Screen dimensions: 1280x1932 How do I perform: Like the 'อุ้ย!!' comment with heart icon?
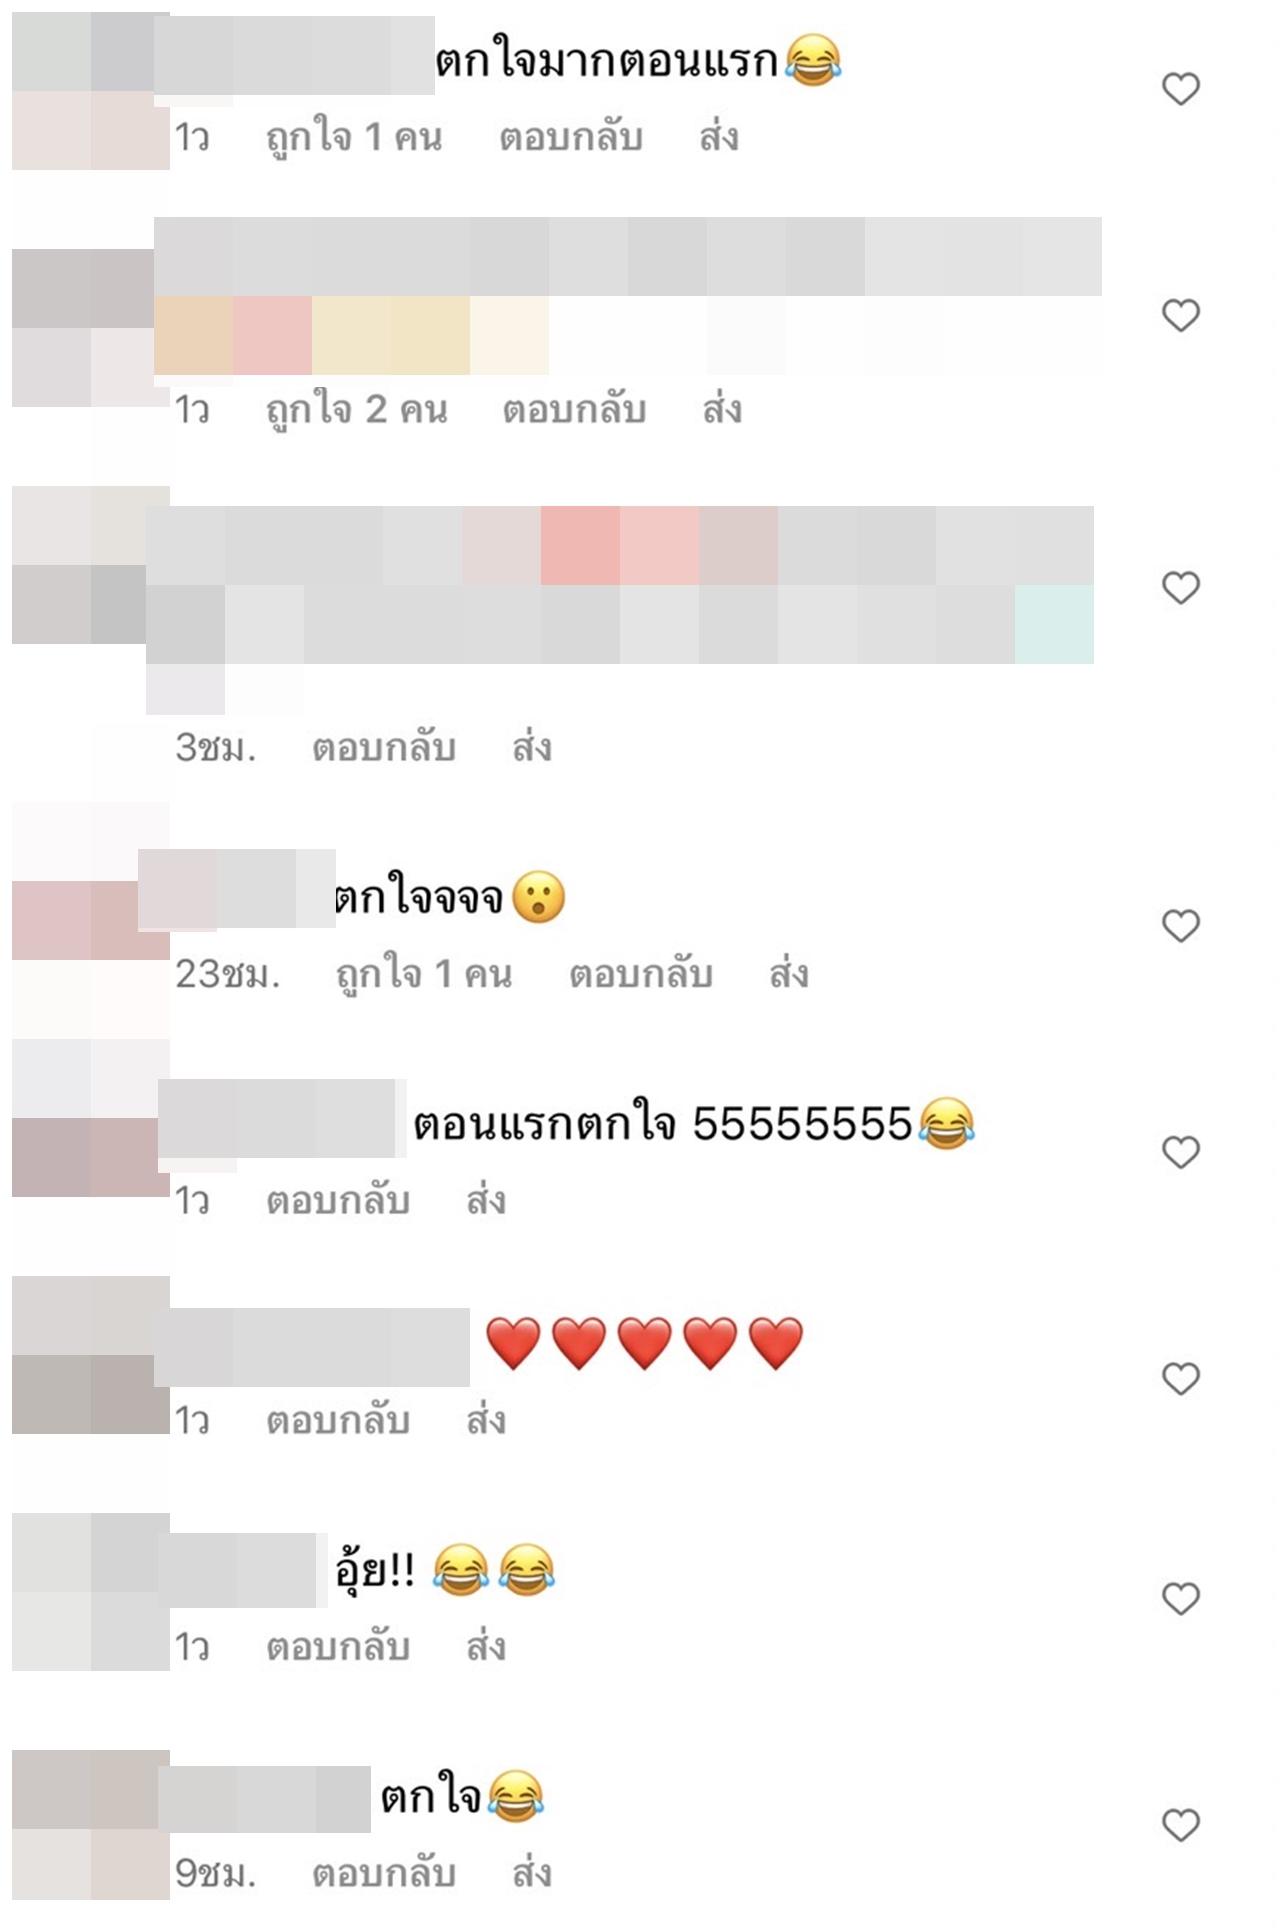(1180, 1598)
